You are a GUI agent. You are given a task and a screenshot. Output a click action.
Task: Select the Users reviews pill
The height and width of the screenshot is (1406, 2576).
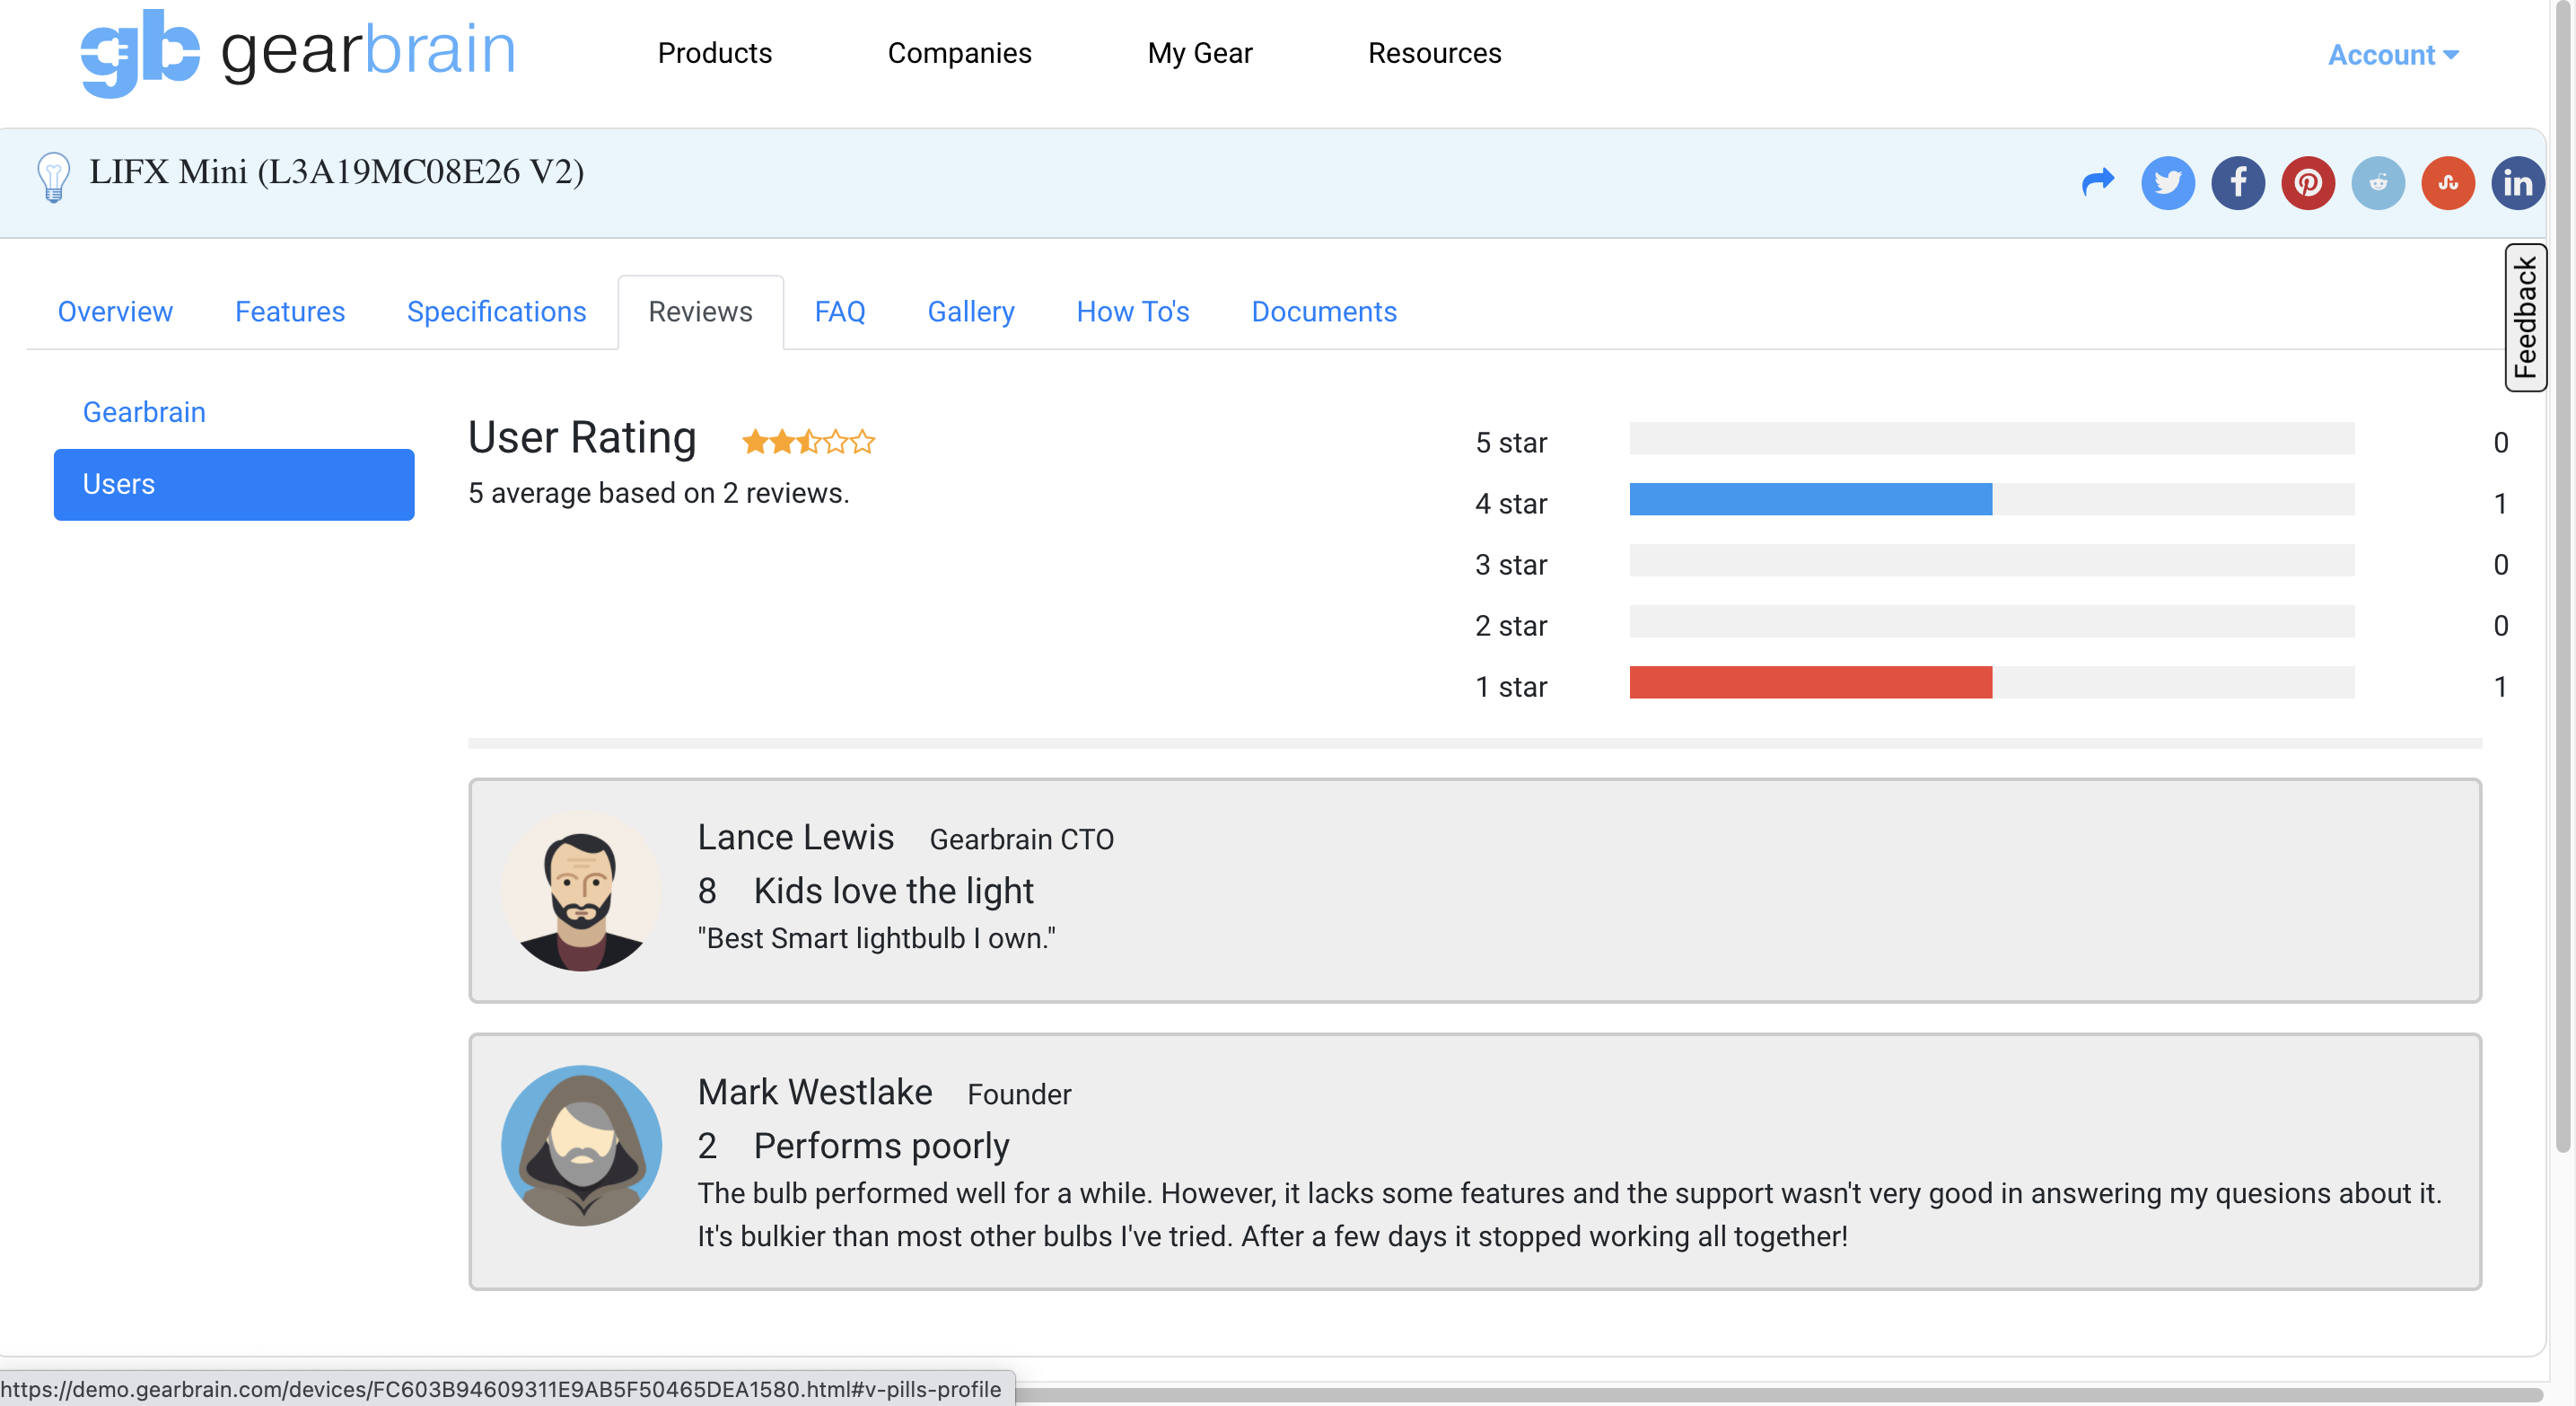coord(233,484)
